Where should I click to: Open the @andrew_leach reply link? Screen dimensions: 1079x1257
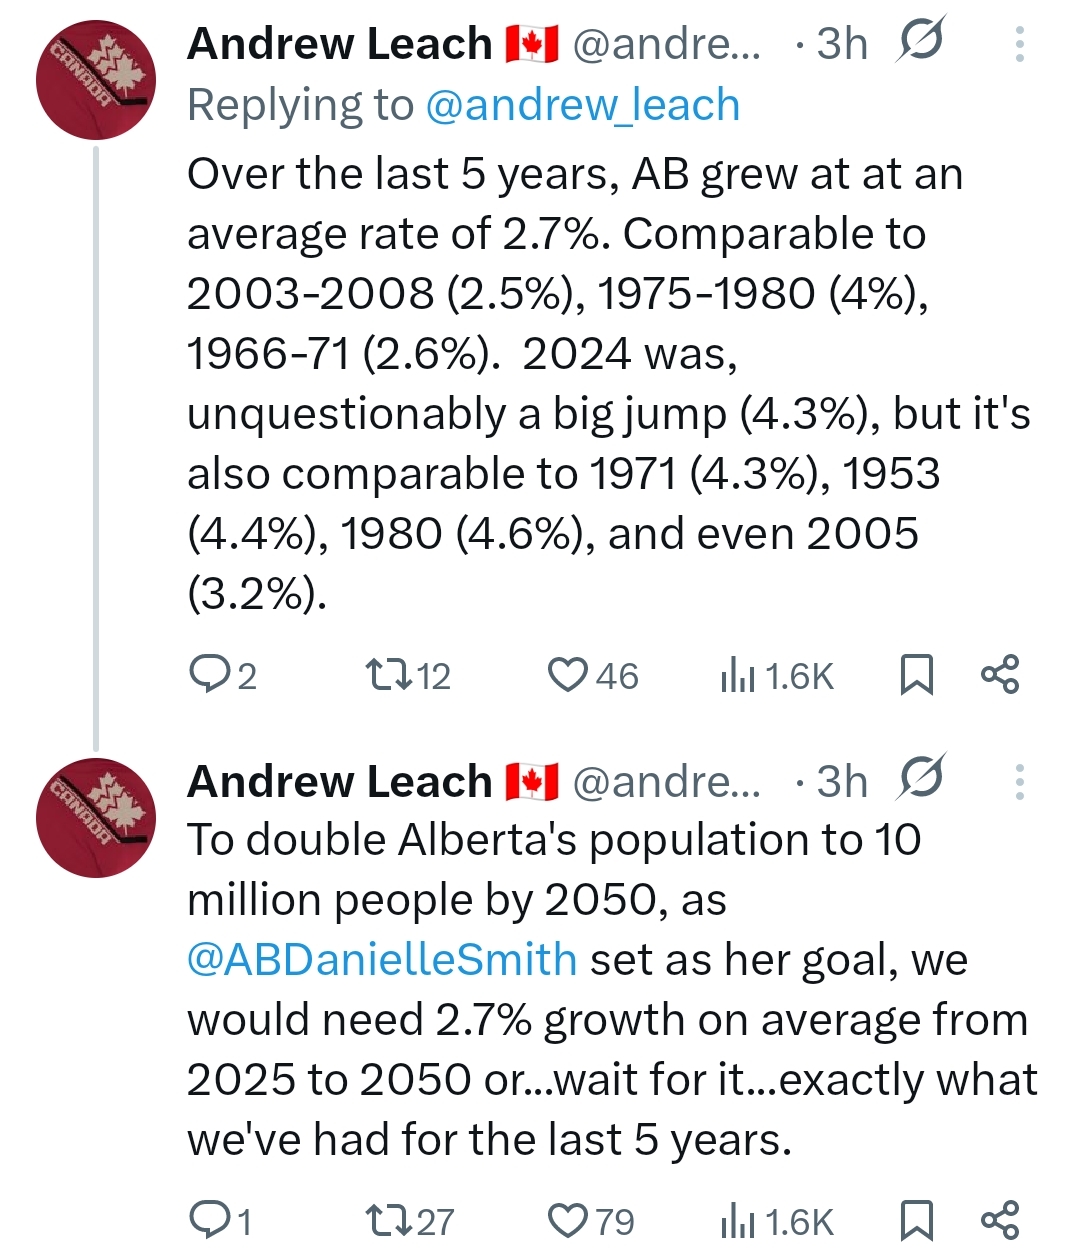[582, 105]
